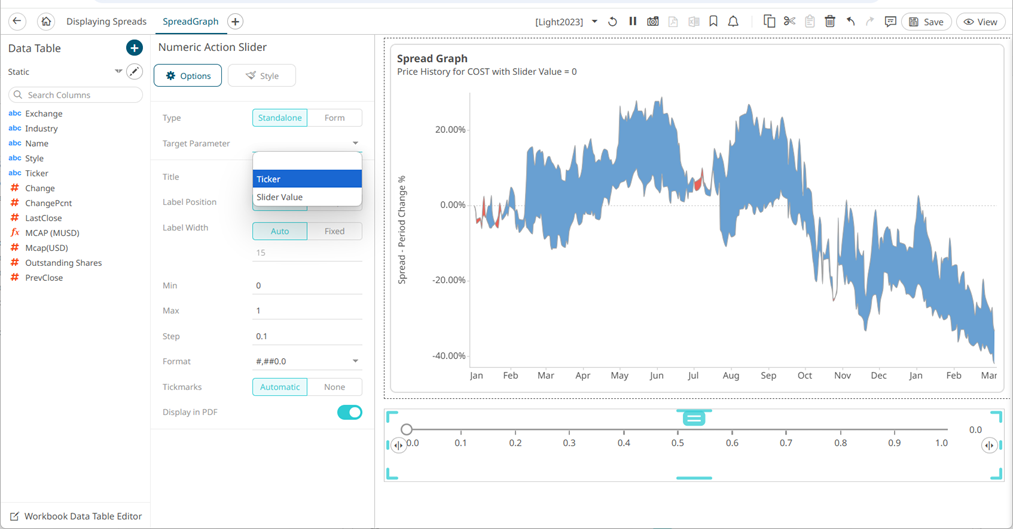Click the home icon in top bar
This screenshot has width=1013, height=529.
tap(46, 21)
